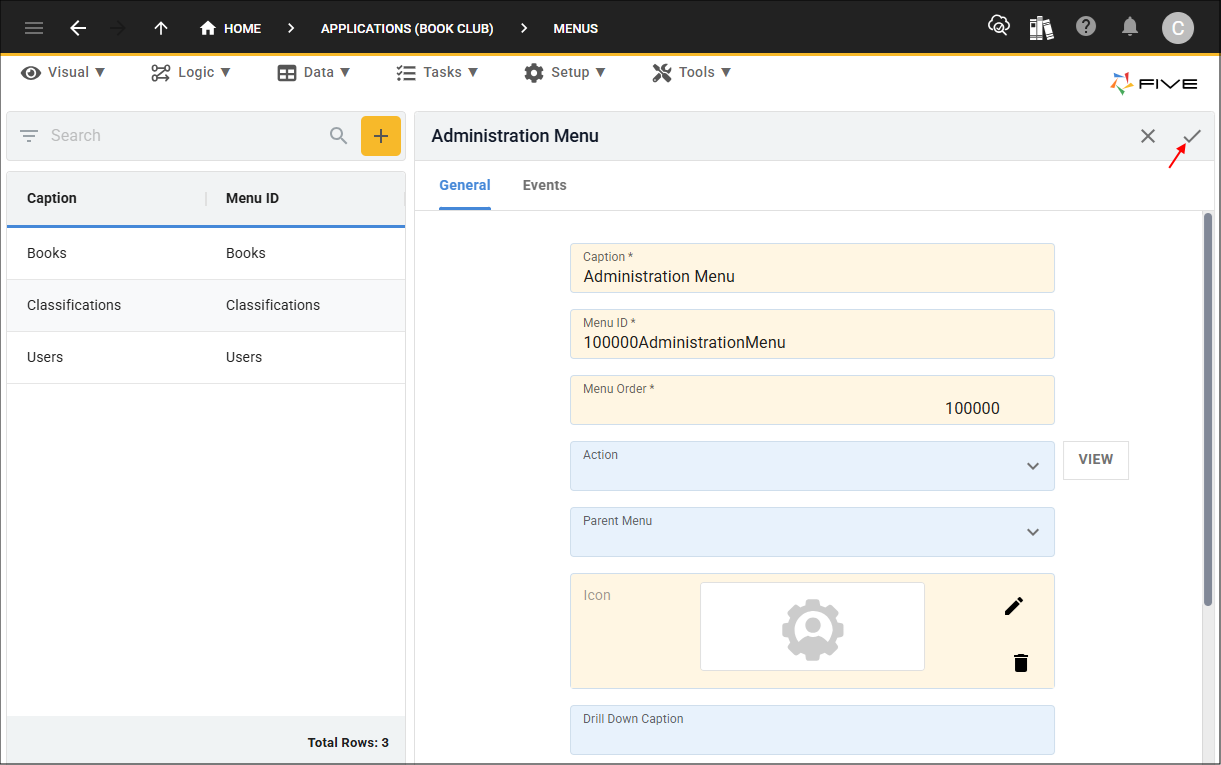Click into the Search field
1221x765 pixels.
coord(185,136)
